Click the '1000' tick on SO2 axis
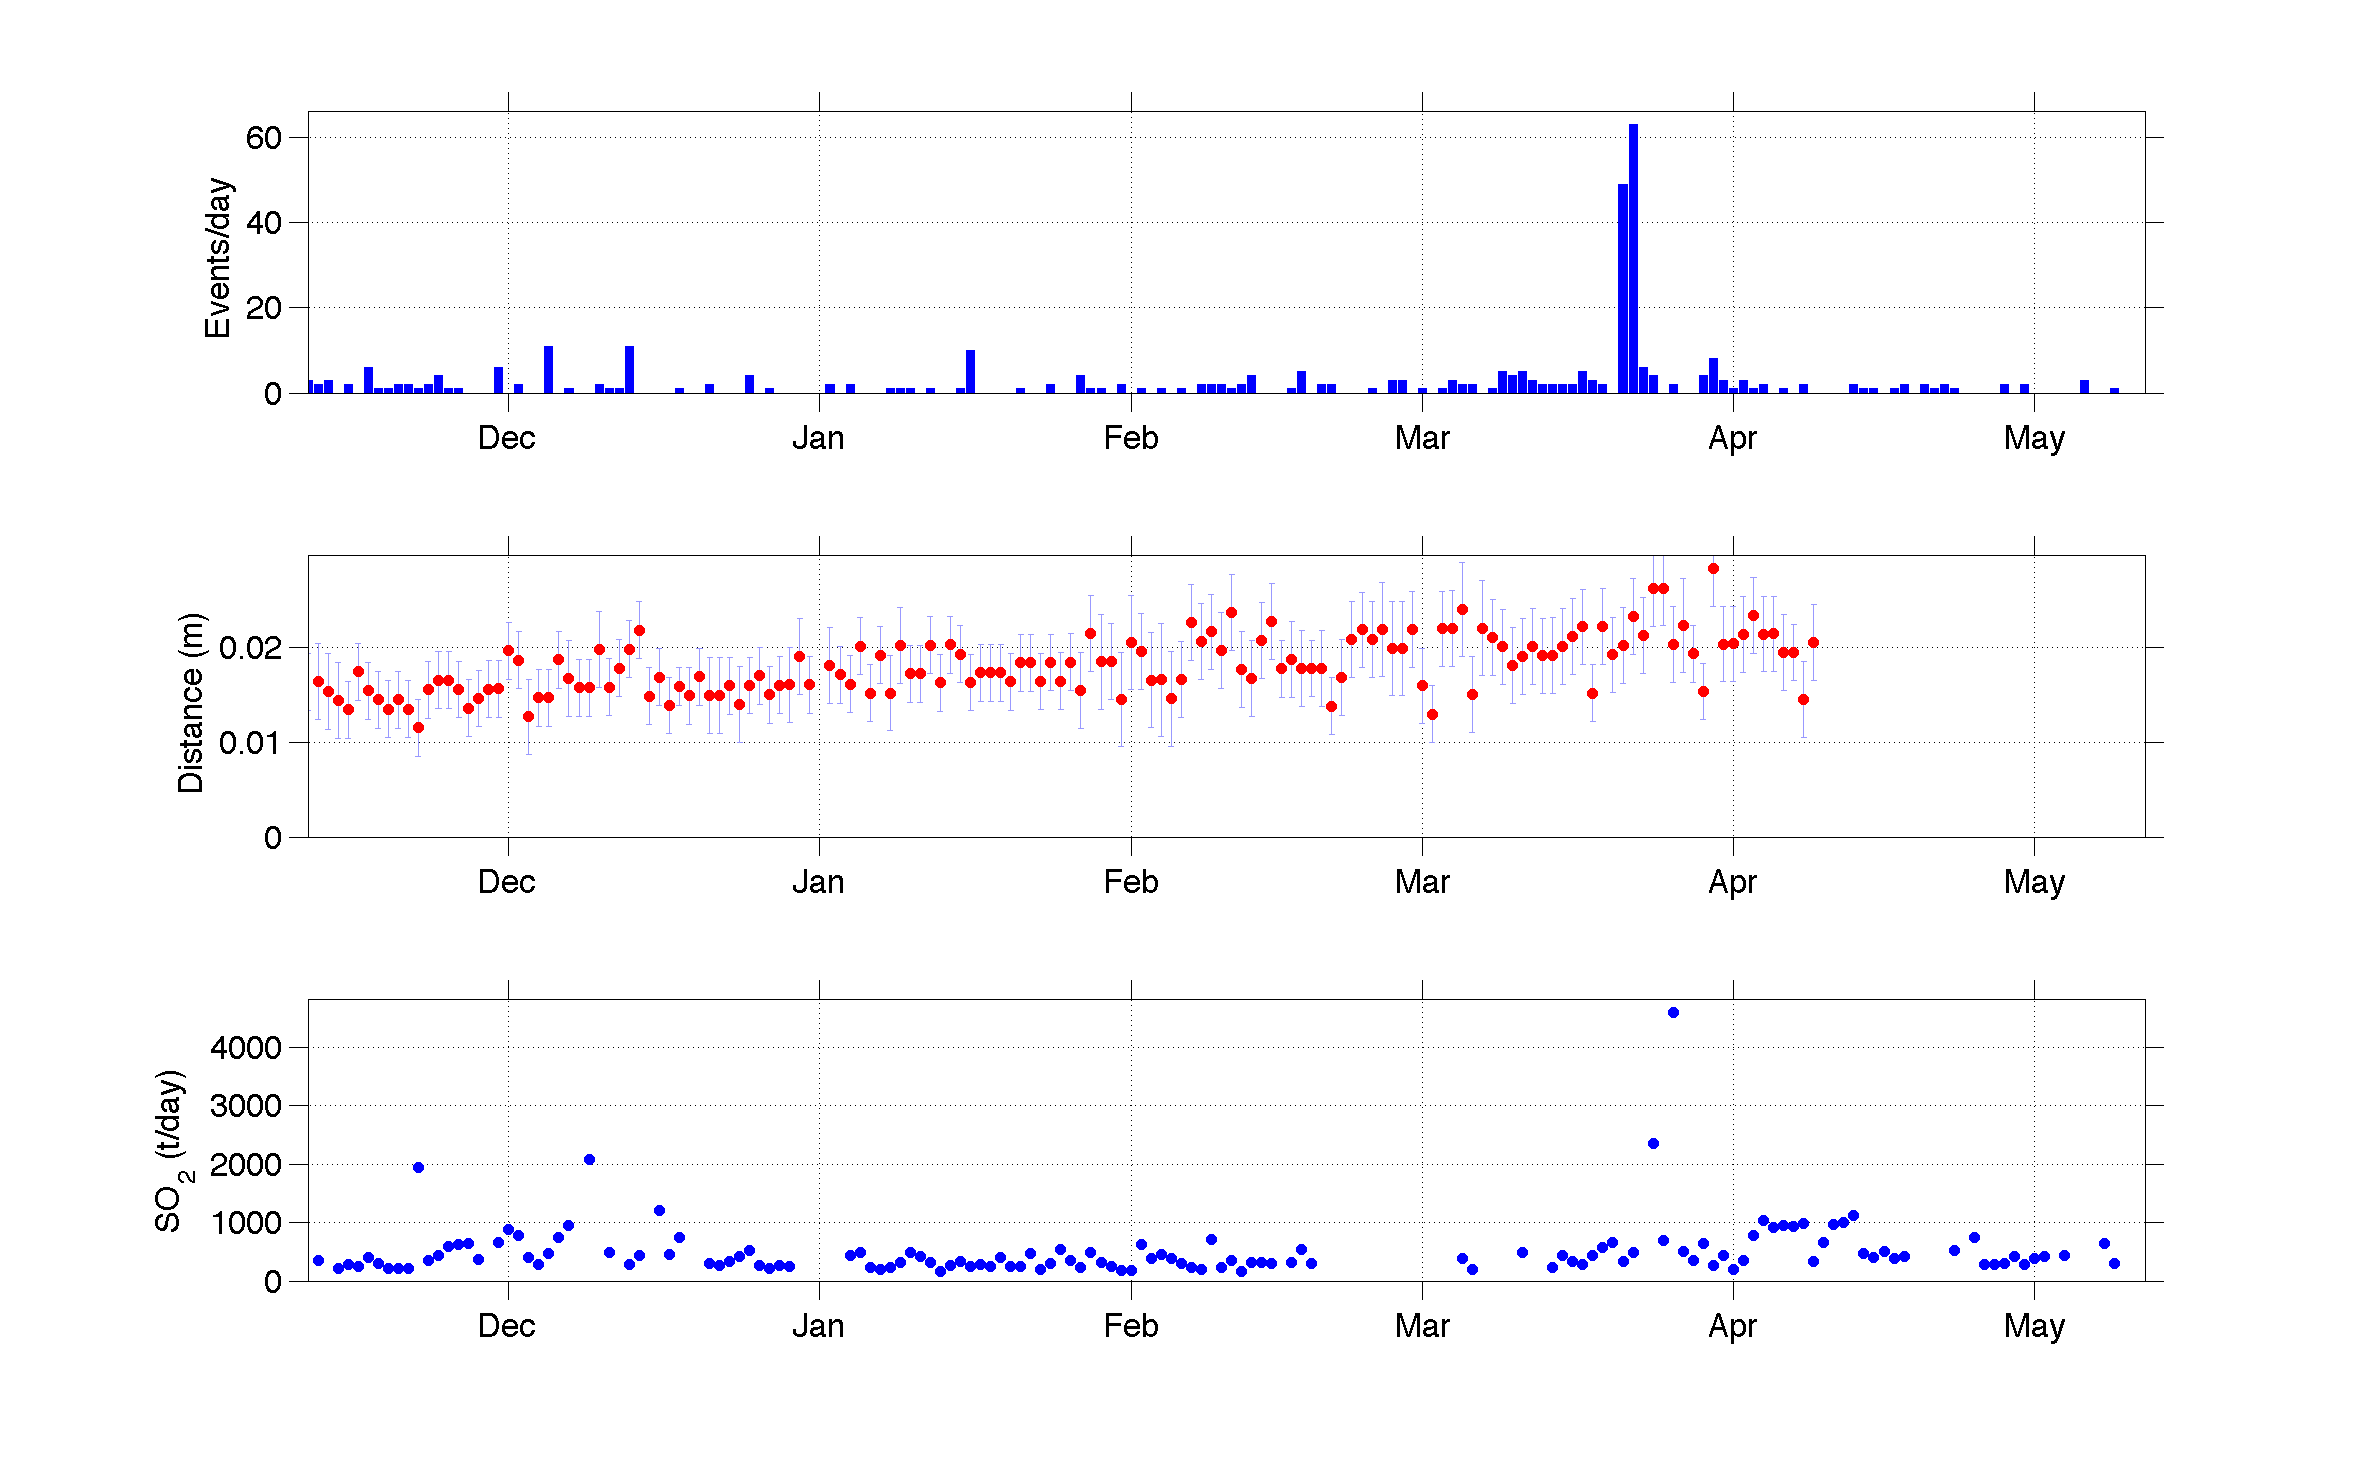2370x1482 pixels. tap(246, 1223)
